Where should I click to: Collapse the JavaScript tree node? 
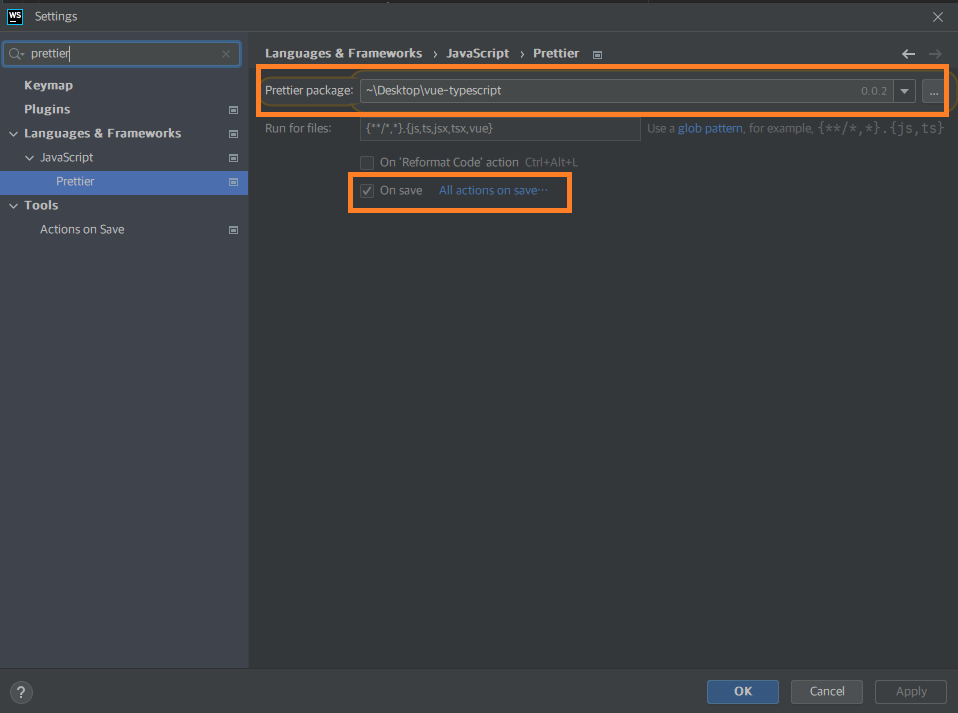pos(29,158)
